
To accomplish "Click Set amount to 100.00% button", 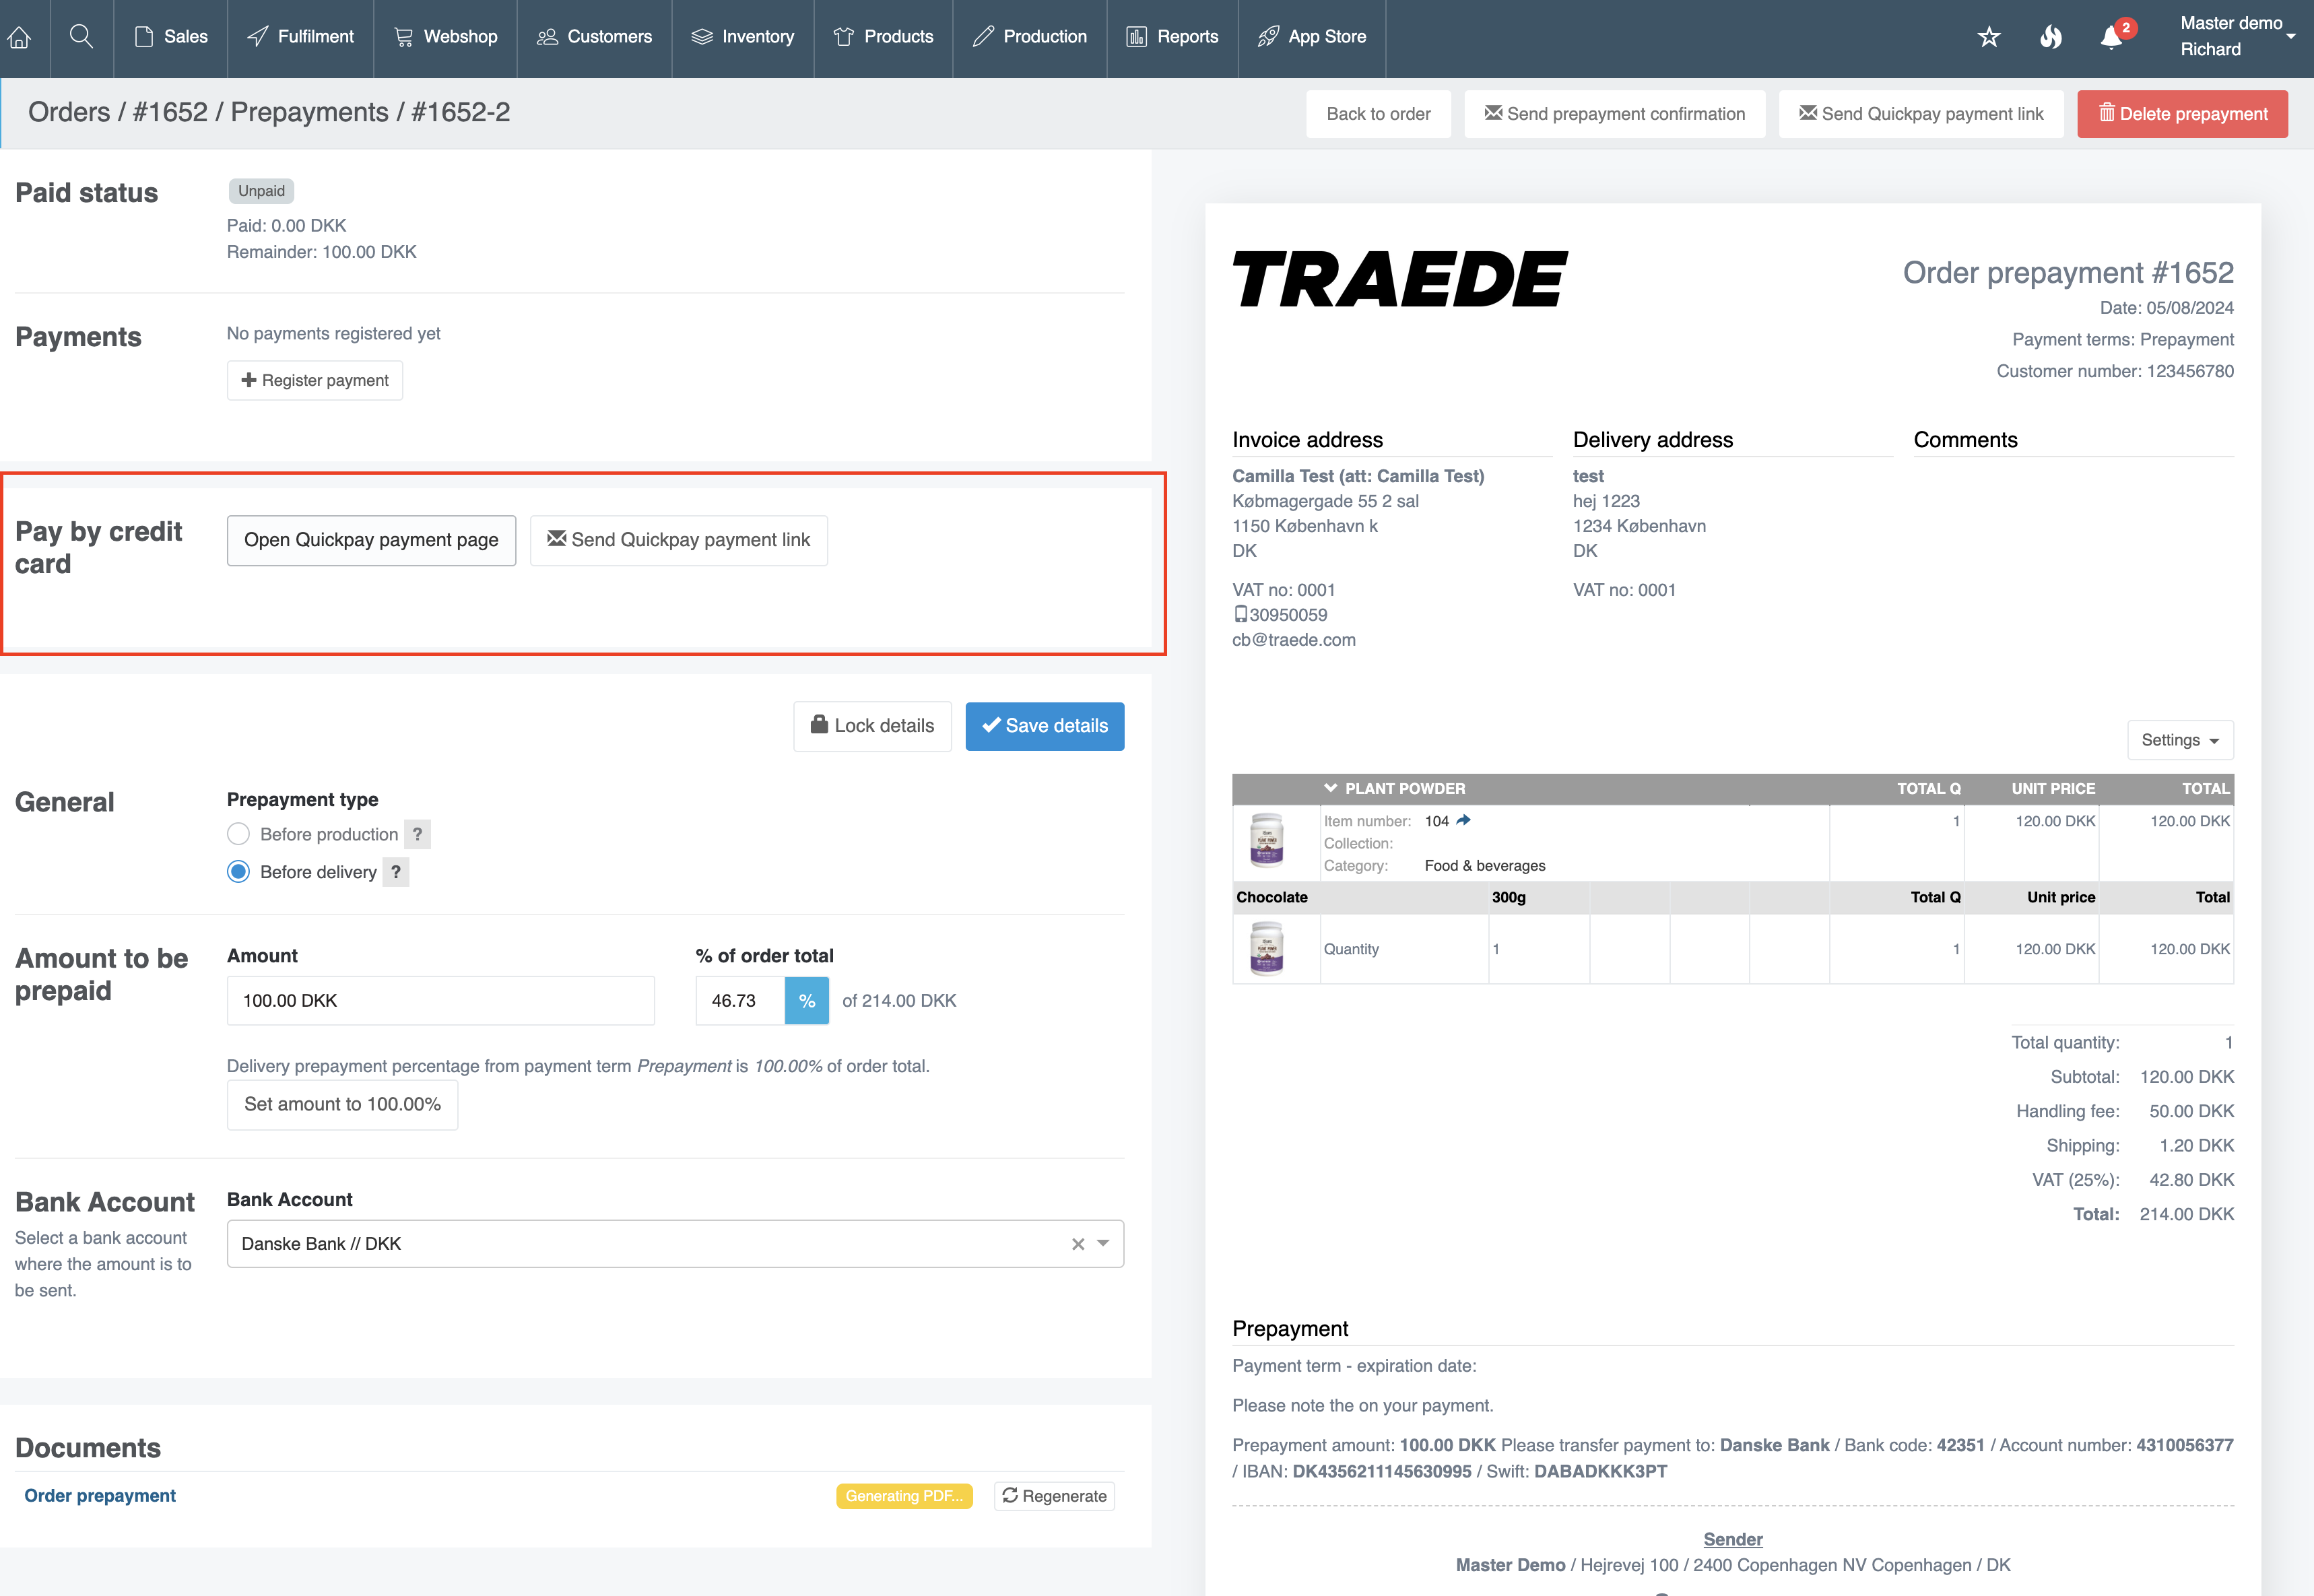I will click(343, 1105).
